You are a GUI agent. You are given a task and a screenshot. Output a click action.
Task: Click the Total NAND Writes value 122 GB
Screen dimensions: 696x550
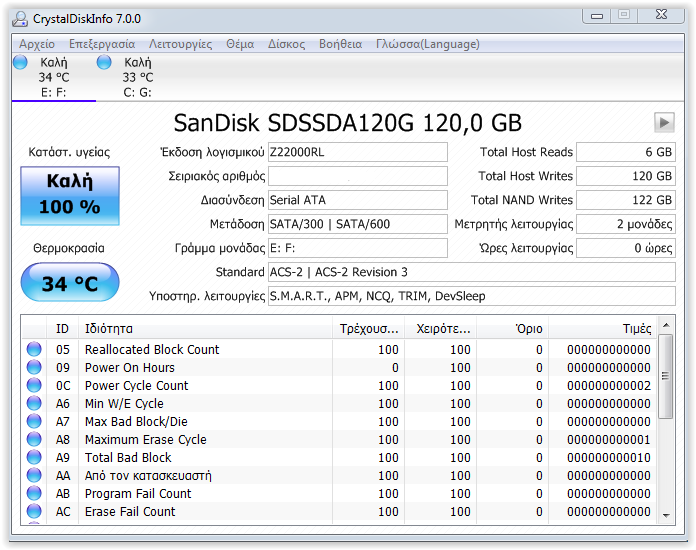pos(625,200)
